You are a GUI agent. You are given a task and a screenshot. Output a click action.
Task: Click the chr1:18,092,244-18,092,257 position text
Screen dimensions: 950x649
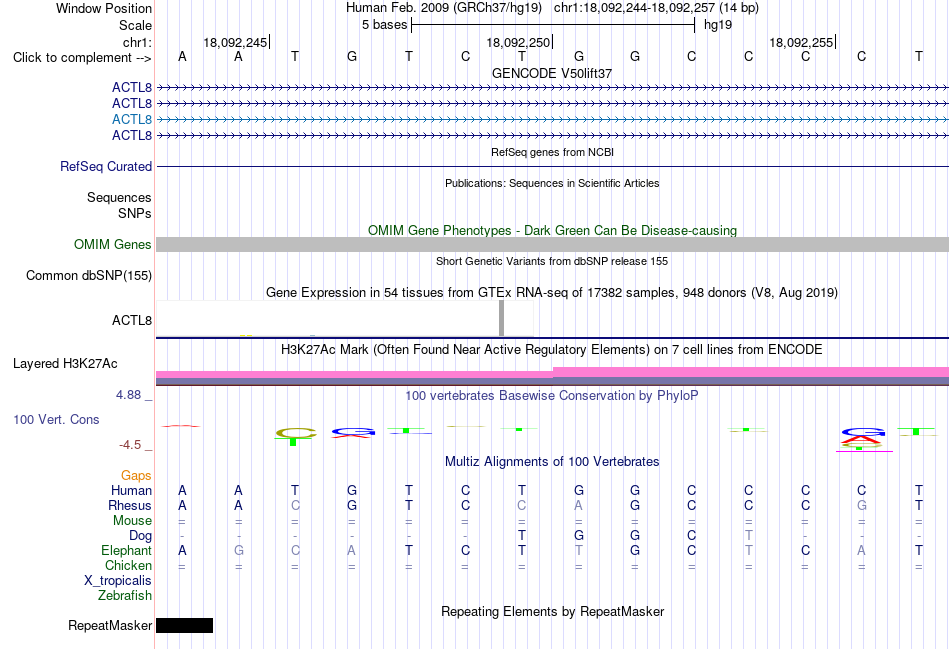[656, 8]
